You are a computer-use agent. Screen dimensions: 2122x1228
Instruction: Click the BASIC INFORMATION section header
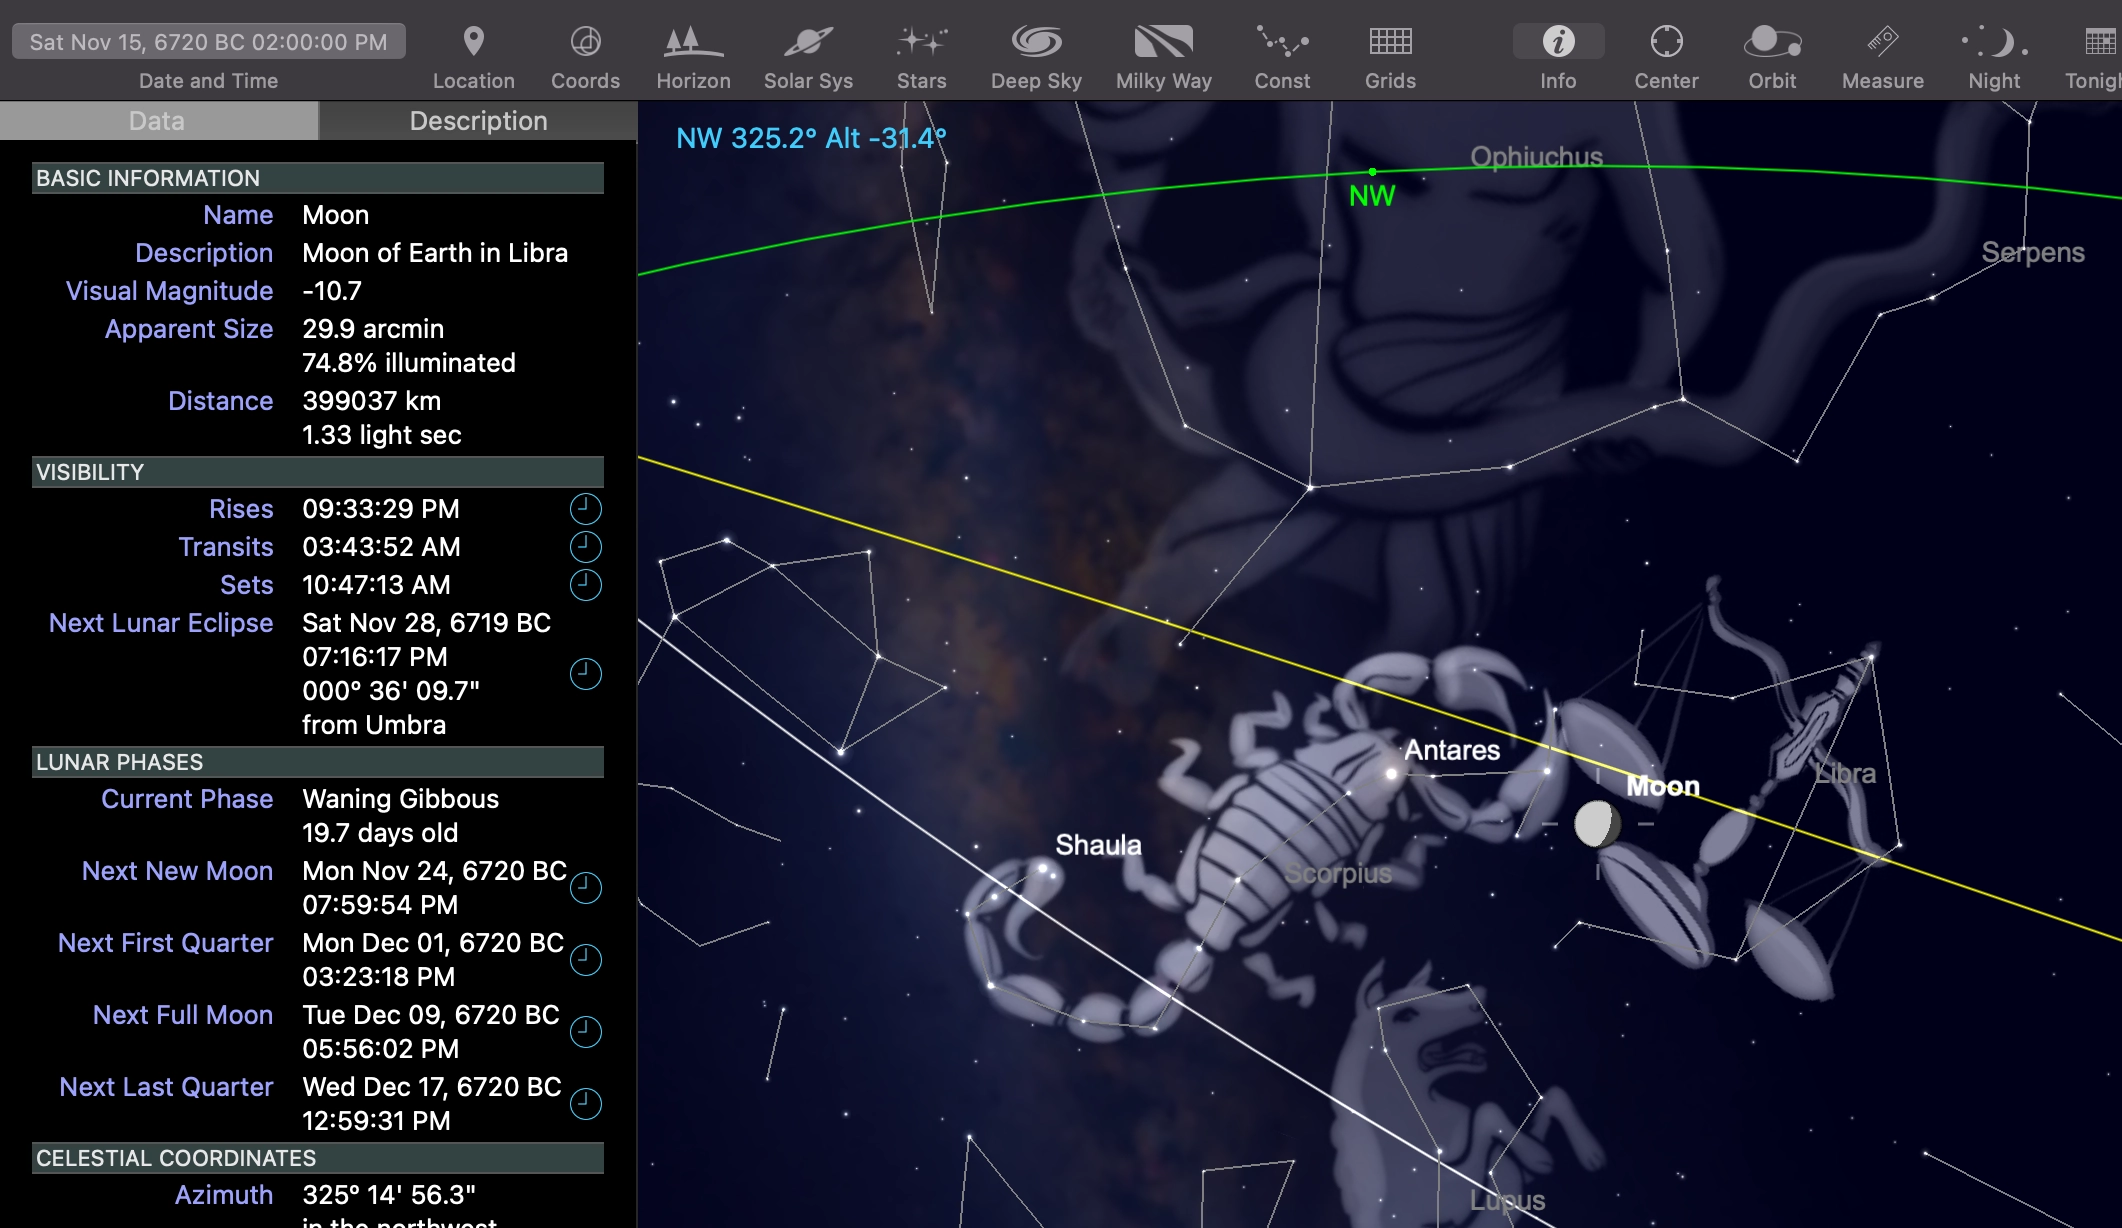[x=318, y=178]
